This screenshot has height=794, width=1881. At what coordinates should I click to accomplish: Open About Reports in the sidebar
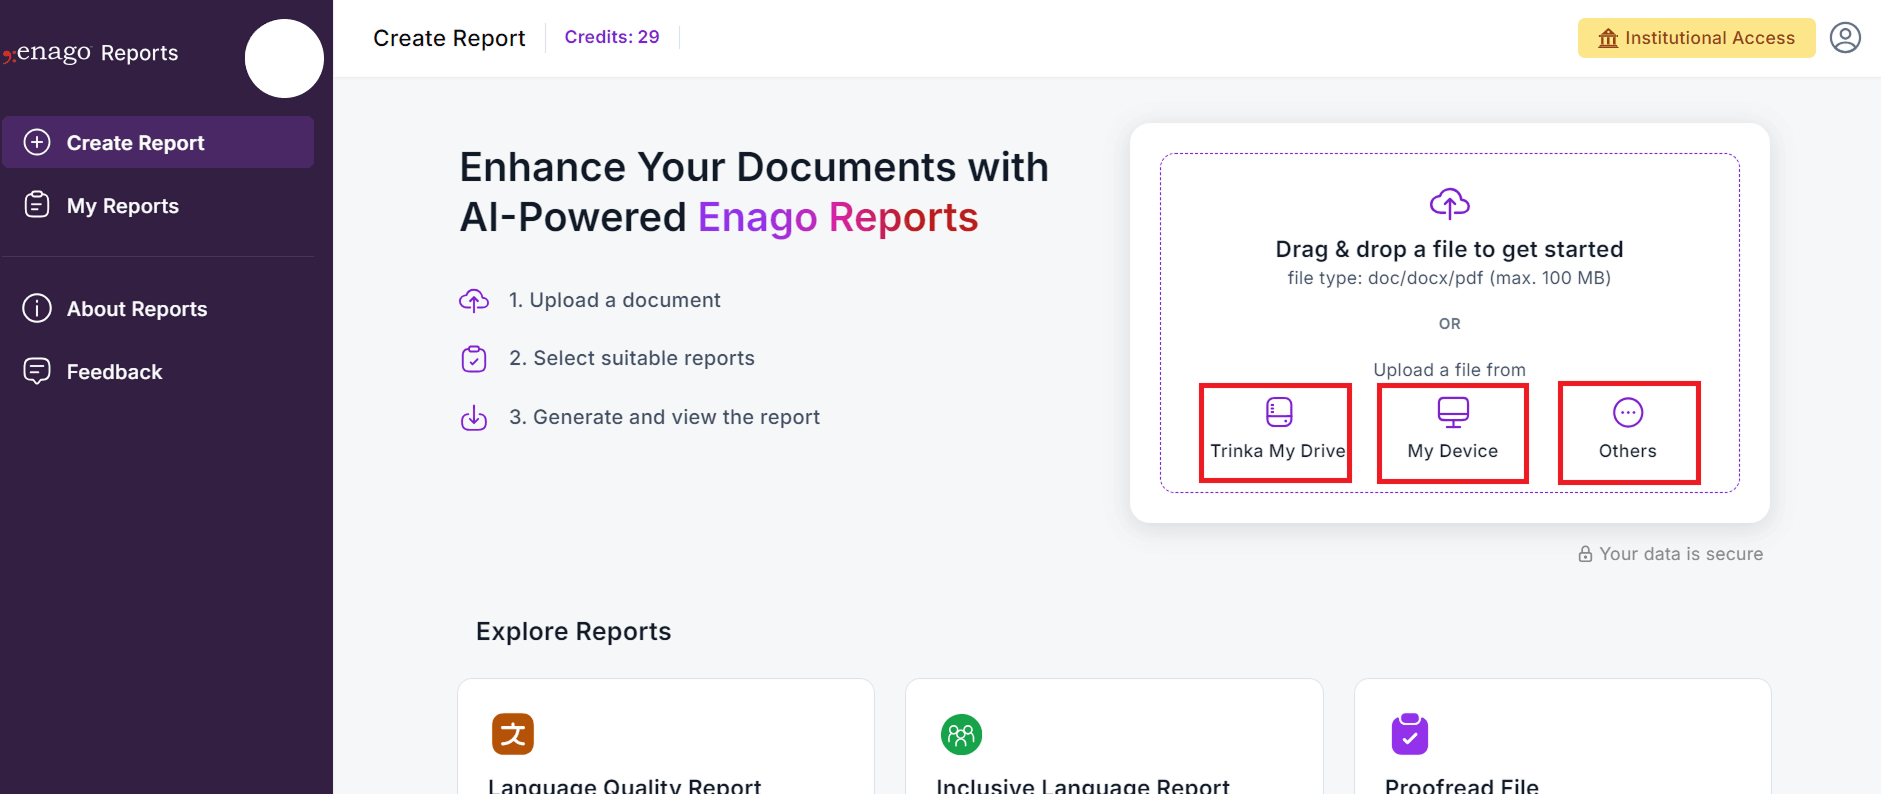coord(158,308)
